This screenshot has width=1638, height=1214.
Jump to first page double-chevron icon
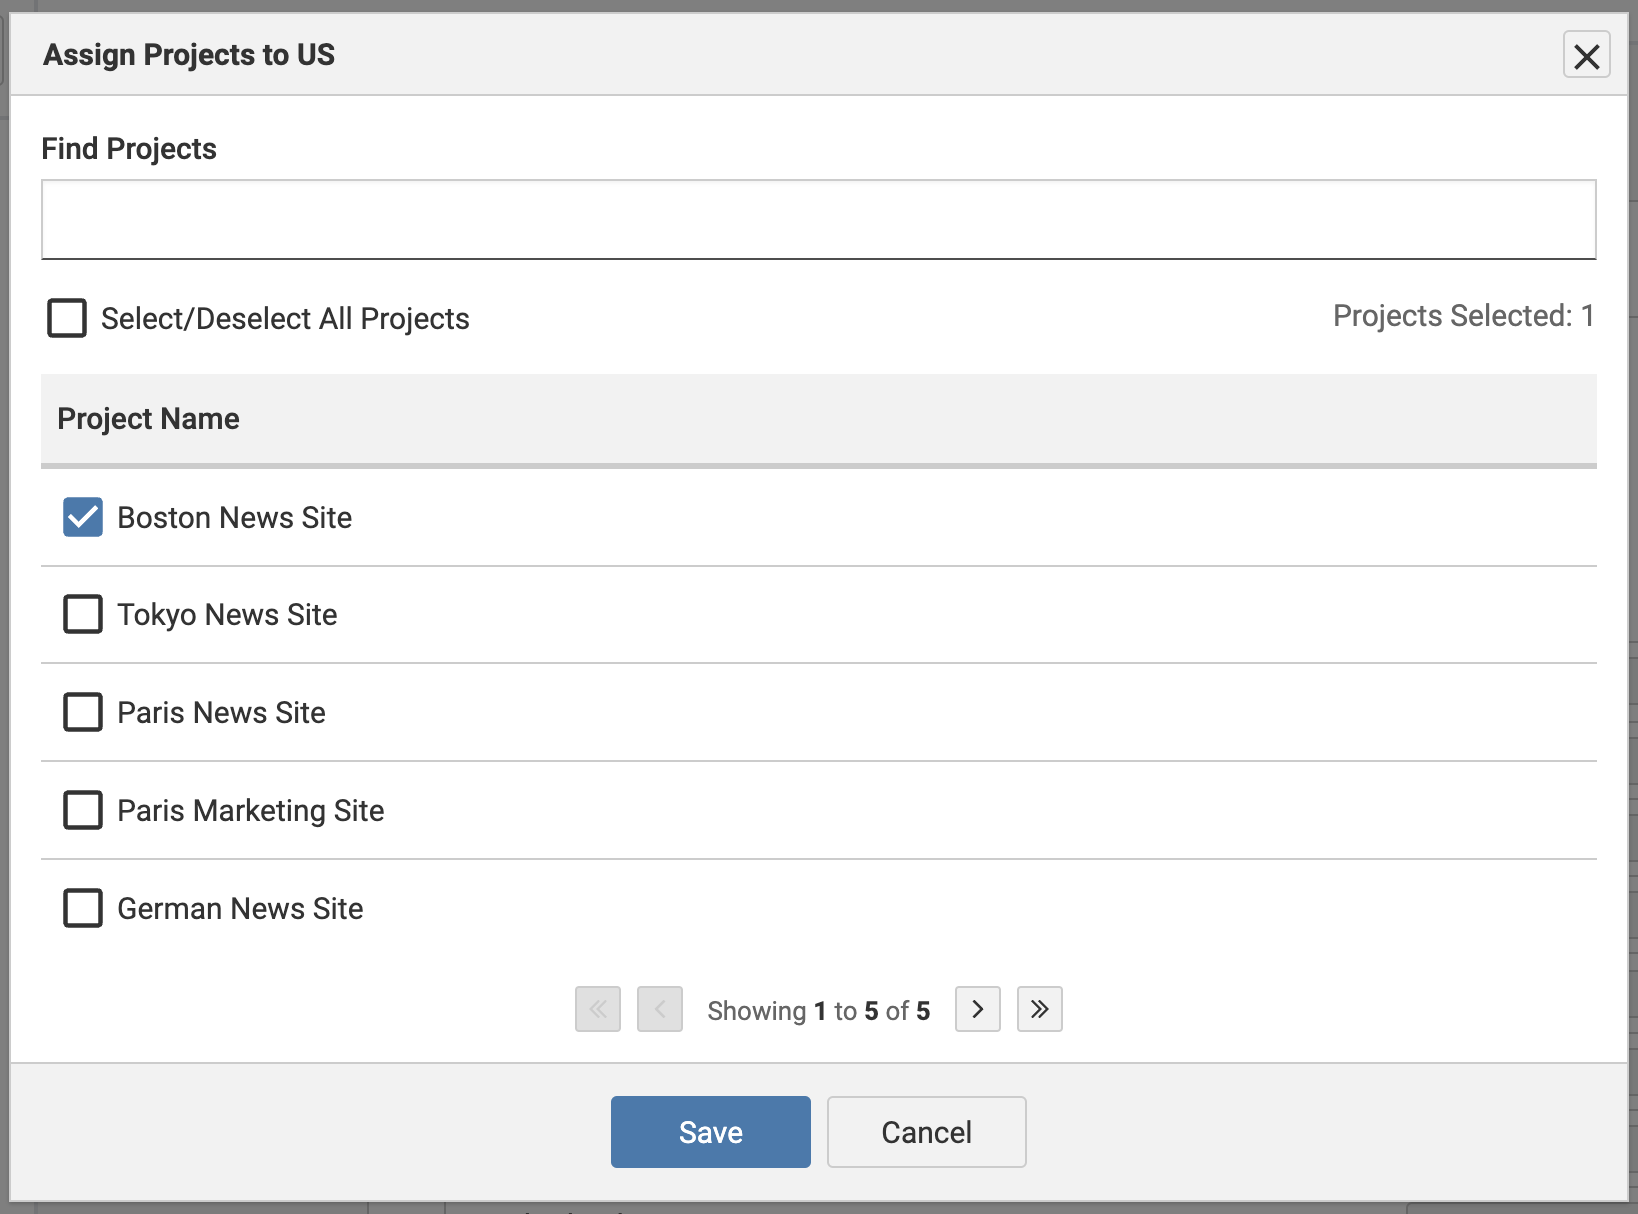598,1009
